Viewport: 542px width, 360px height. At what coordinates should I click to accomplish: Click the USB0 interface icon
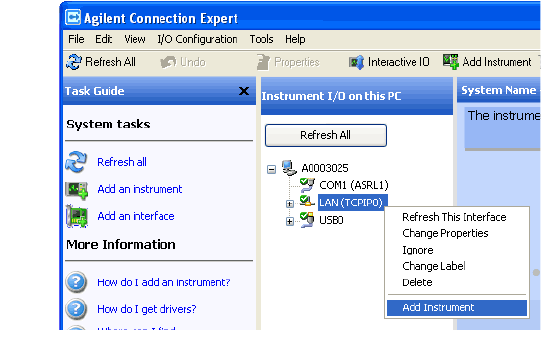pos(307,220)
